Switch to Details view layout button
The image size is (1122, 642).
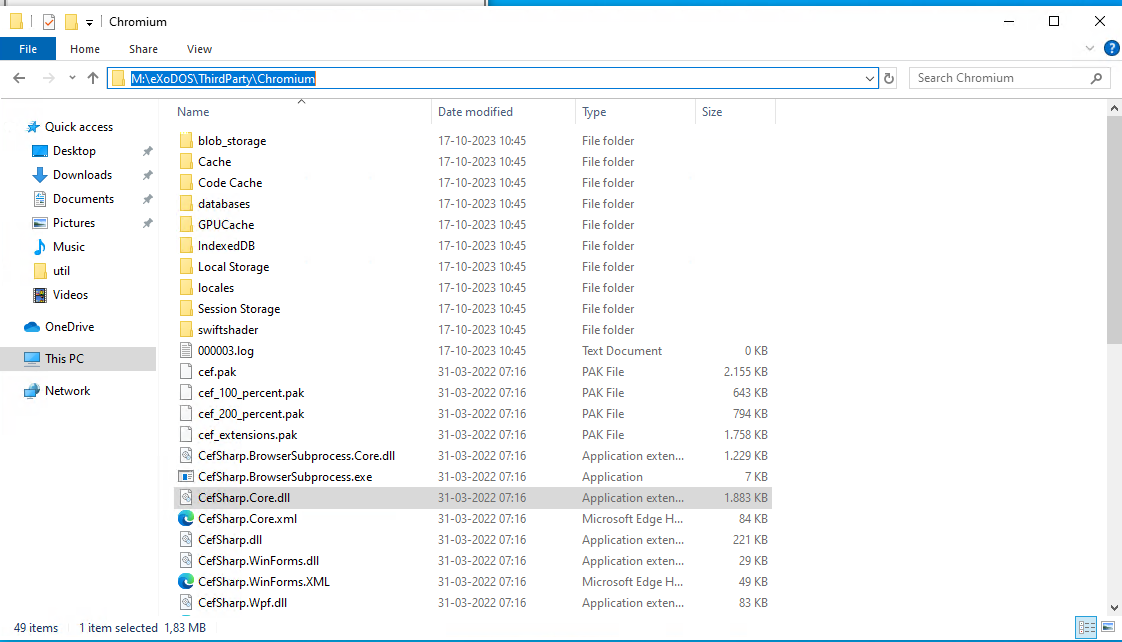pos(1086,628)
